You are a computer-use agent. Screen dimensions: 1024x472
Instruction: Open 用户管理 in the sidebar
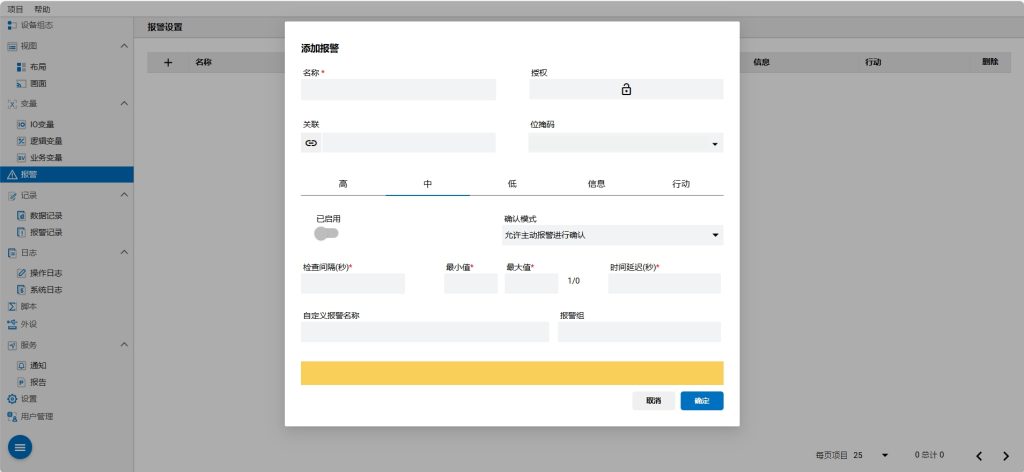click(x=37, y=416)
